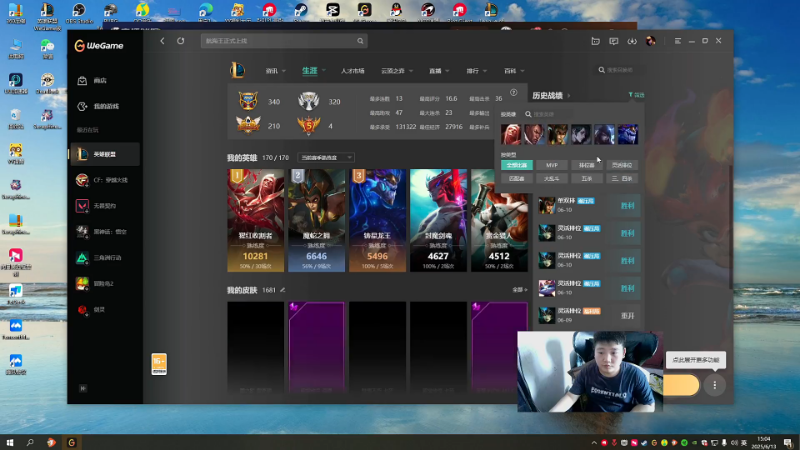Toggle the MVP match filter
800x450 pixels.
pyautogui.click(x=552, y=165)
